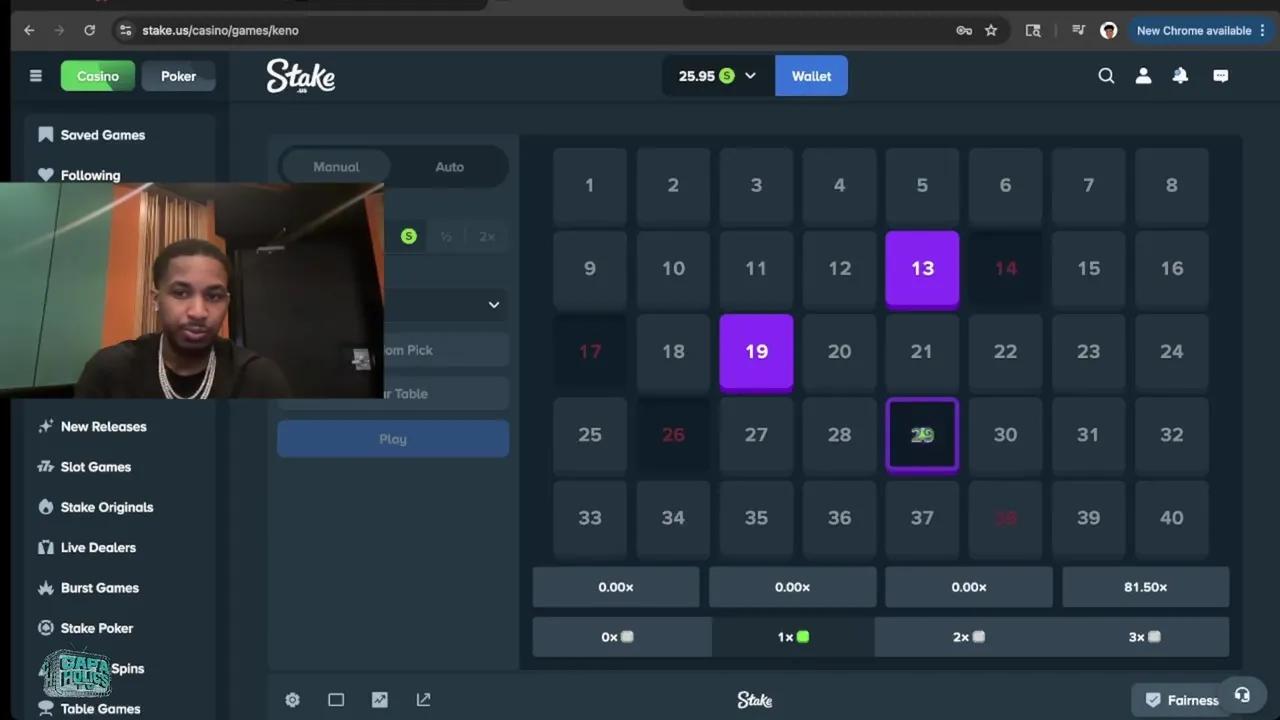Image resolution: width=1280 pixels, height=720 pixels.
Task: Click the headset support icon
Action: (1242, 695)
